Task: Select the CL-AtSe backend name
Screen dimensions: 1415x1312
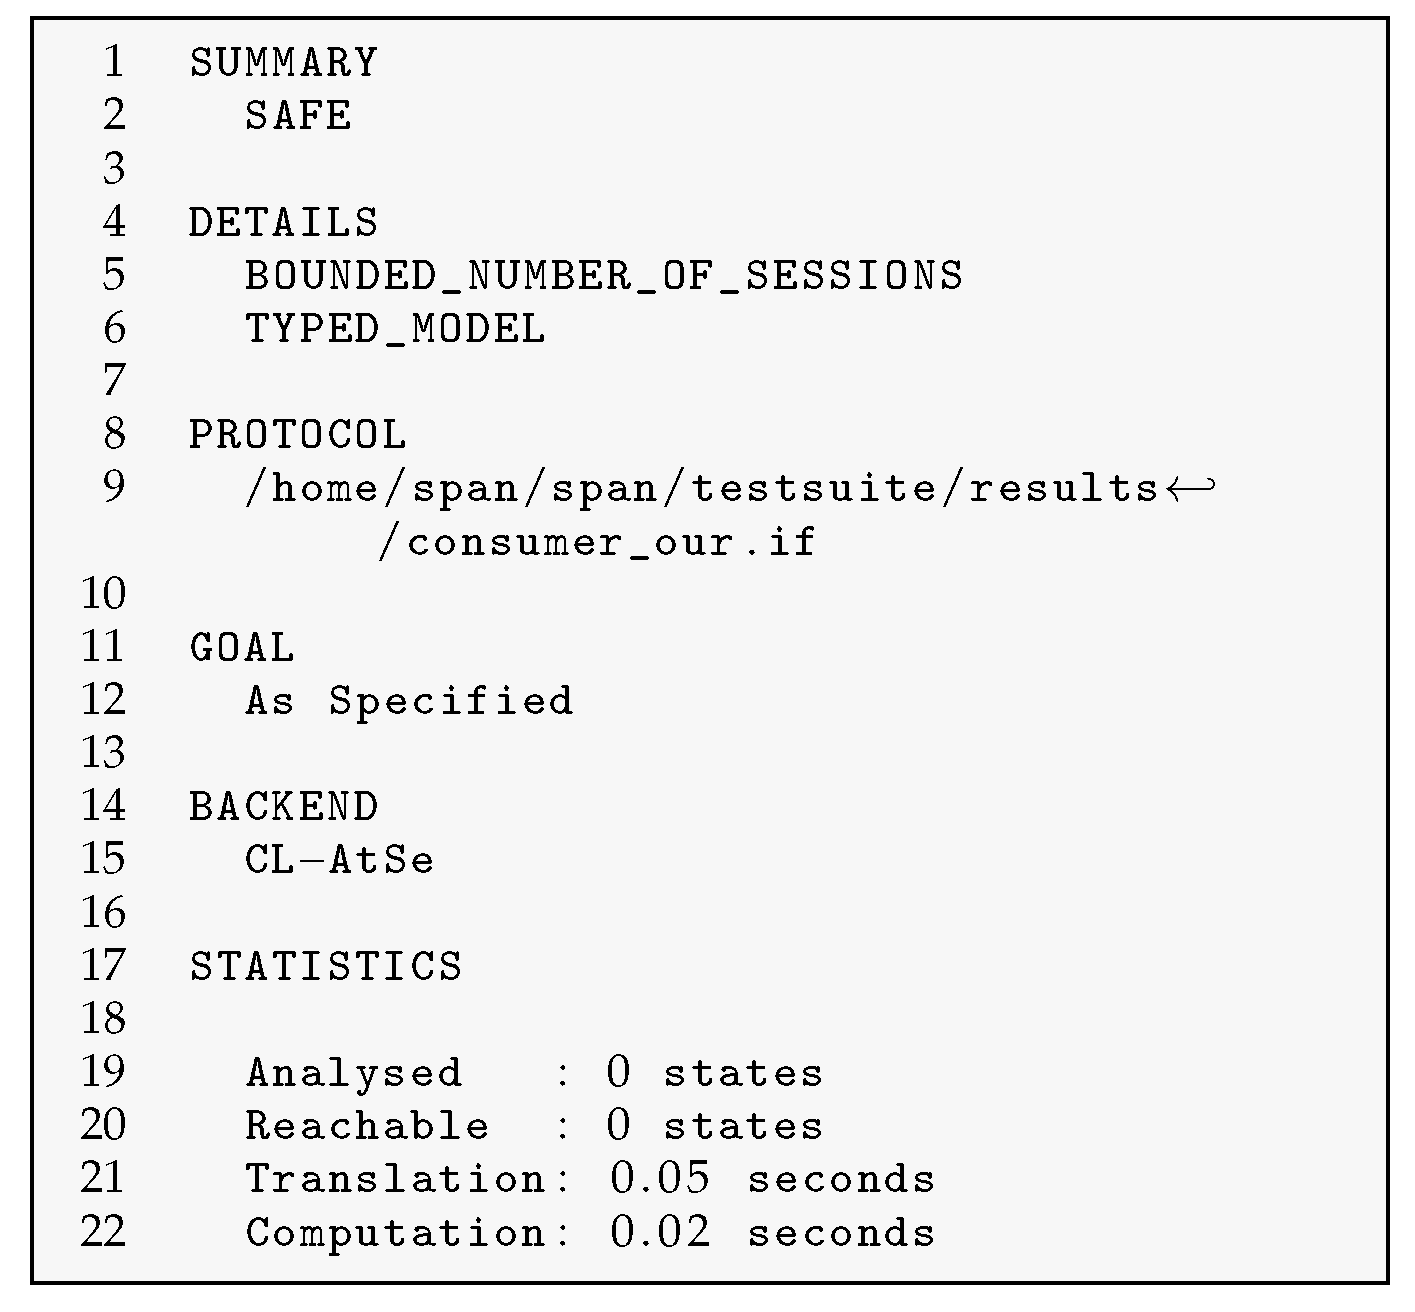Action: [340, 860]
